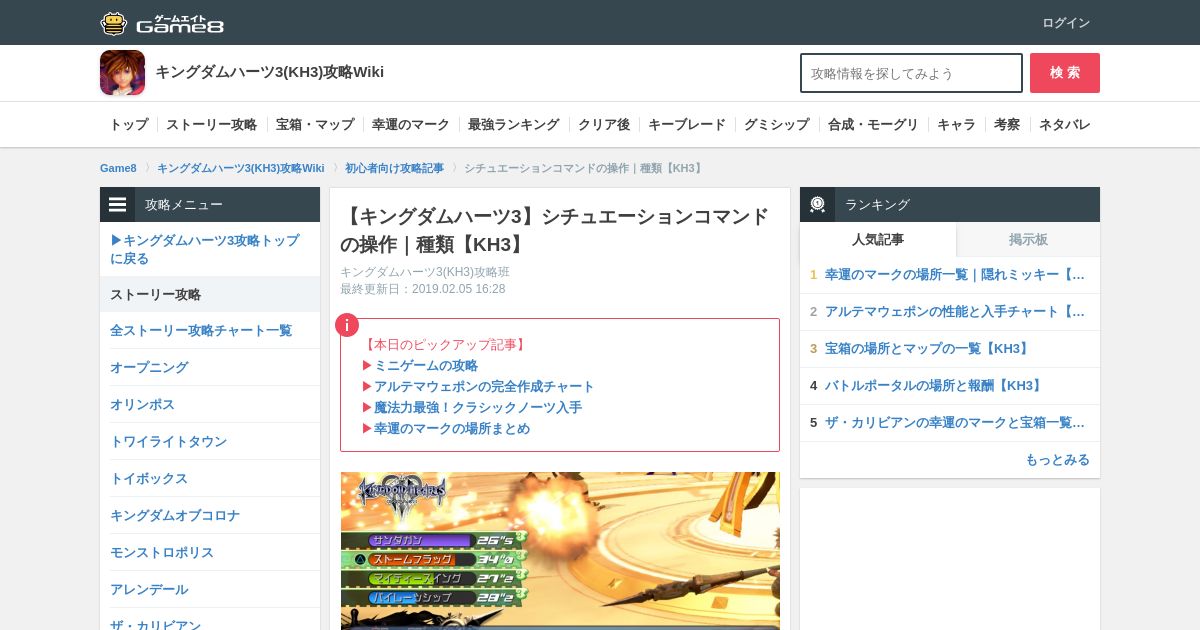The width and height of the screenshot is (1200, 630).
Task: Open トイボックス sidebar link
Action: [149, 478]
